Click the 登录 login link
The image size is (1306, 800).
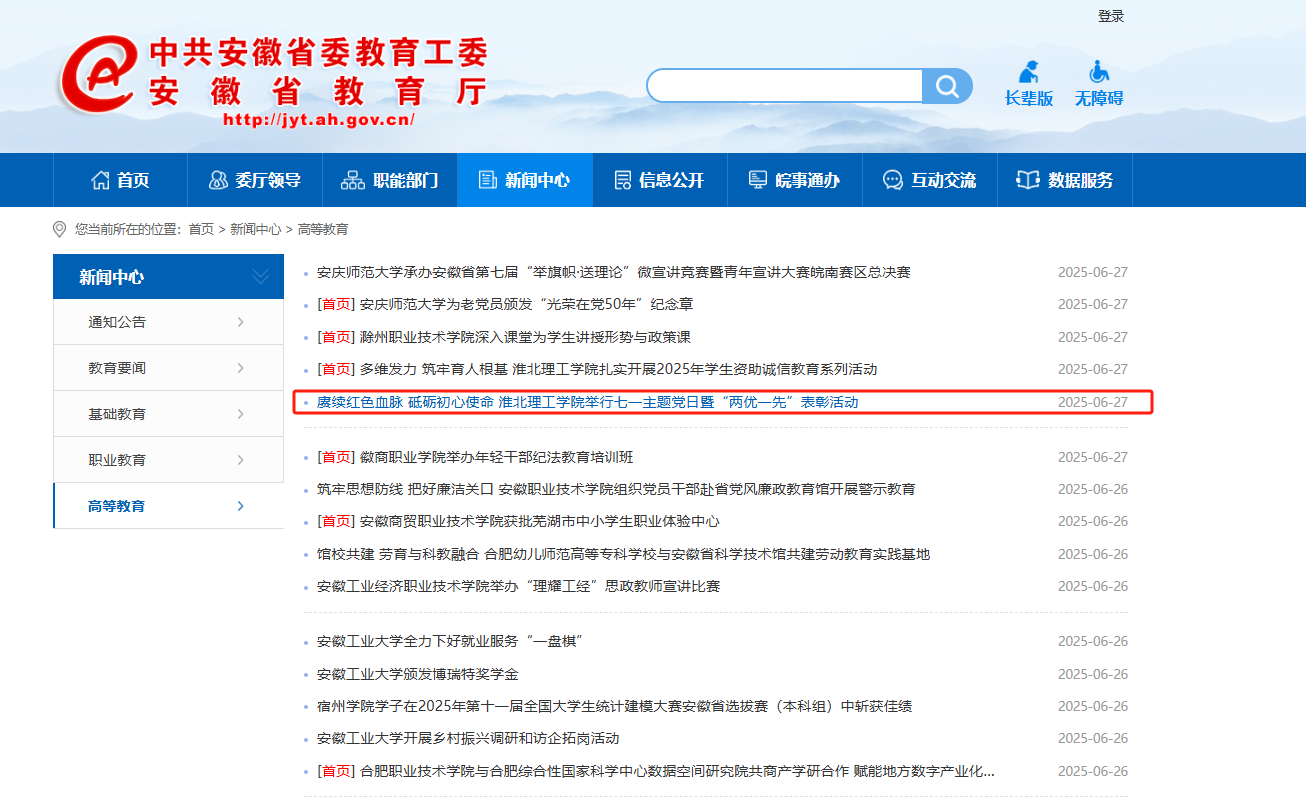tap(1111, 16)
